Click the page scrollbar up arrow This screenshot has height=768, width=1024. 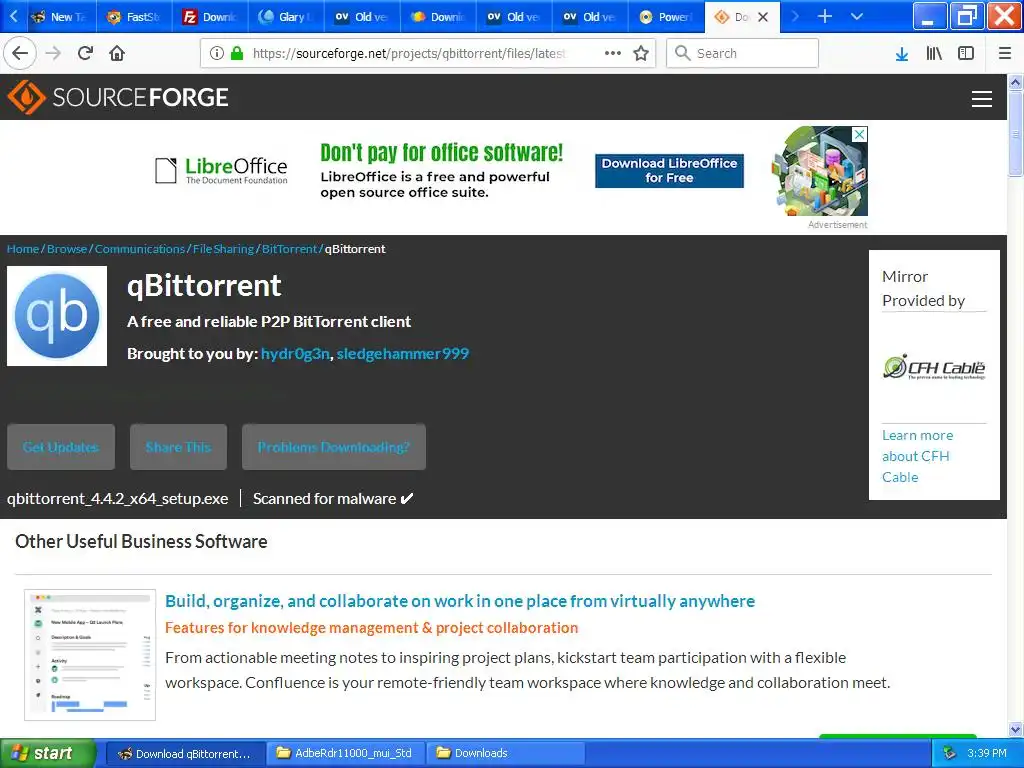tap(1016, 82)
